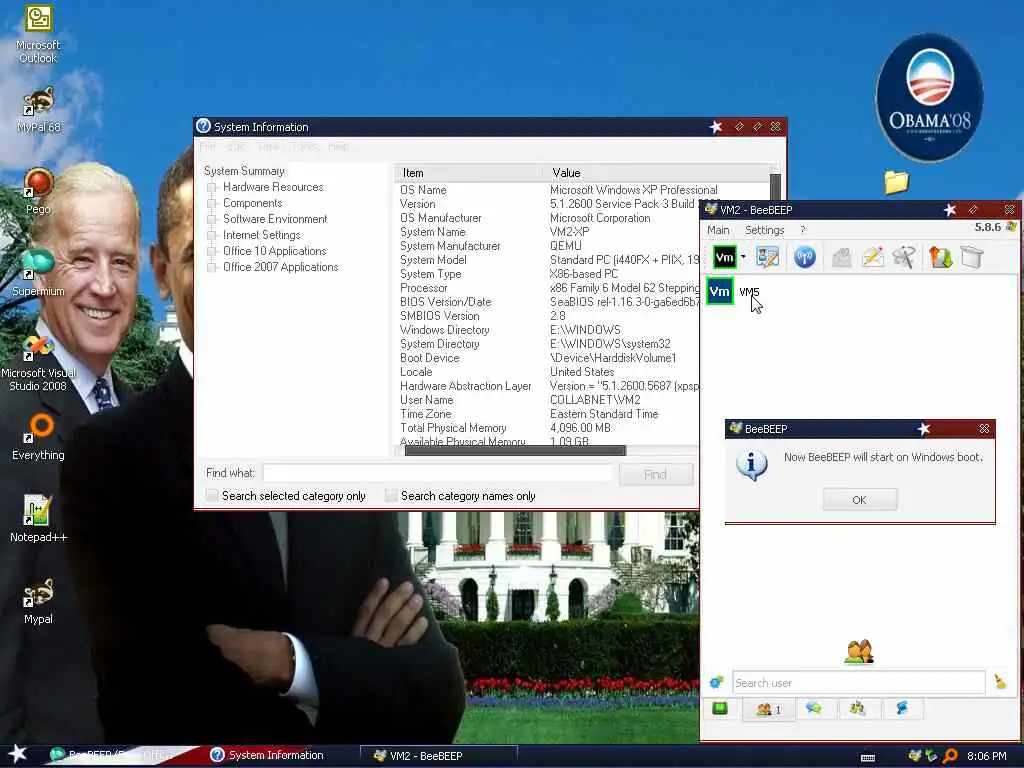Select the OS Name row
This screenshot has height=768, width=1024.
[x=558, y=190]
